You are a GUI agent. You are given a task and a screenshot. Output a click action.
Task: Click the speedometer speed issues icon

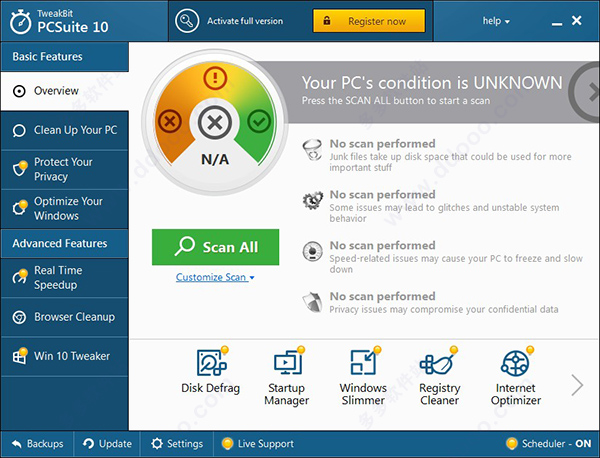pos(312,251)
